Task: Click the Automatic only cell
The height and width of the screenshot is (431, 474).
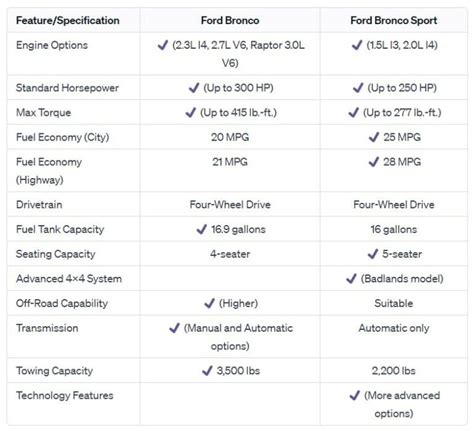Action: (394, 328)
